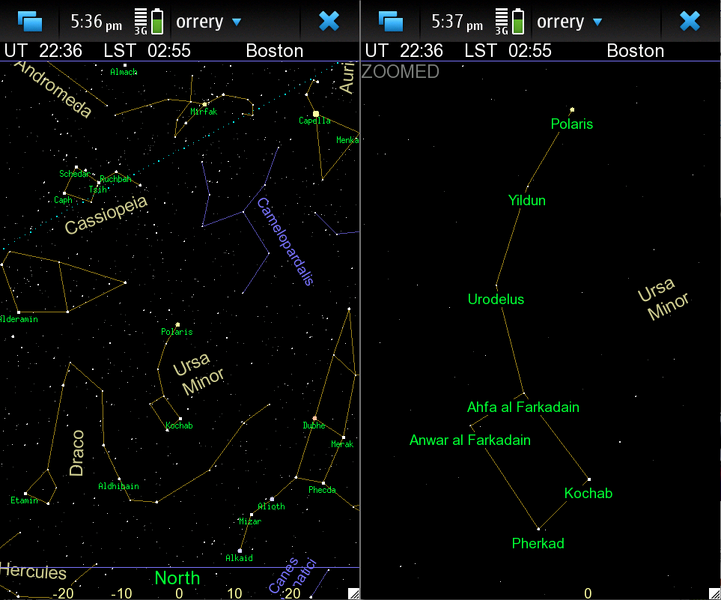Viewport: 721px width, 600px height.
Task: Tap Boston location in left screen
Action: point(274,51)
